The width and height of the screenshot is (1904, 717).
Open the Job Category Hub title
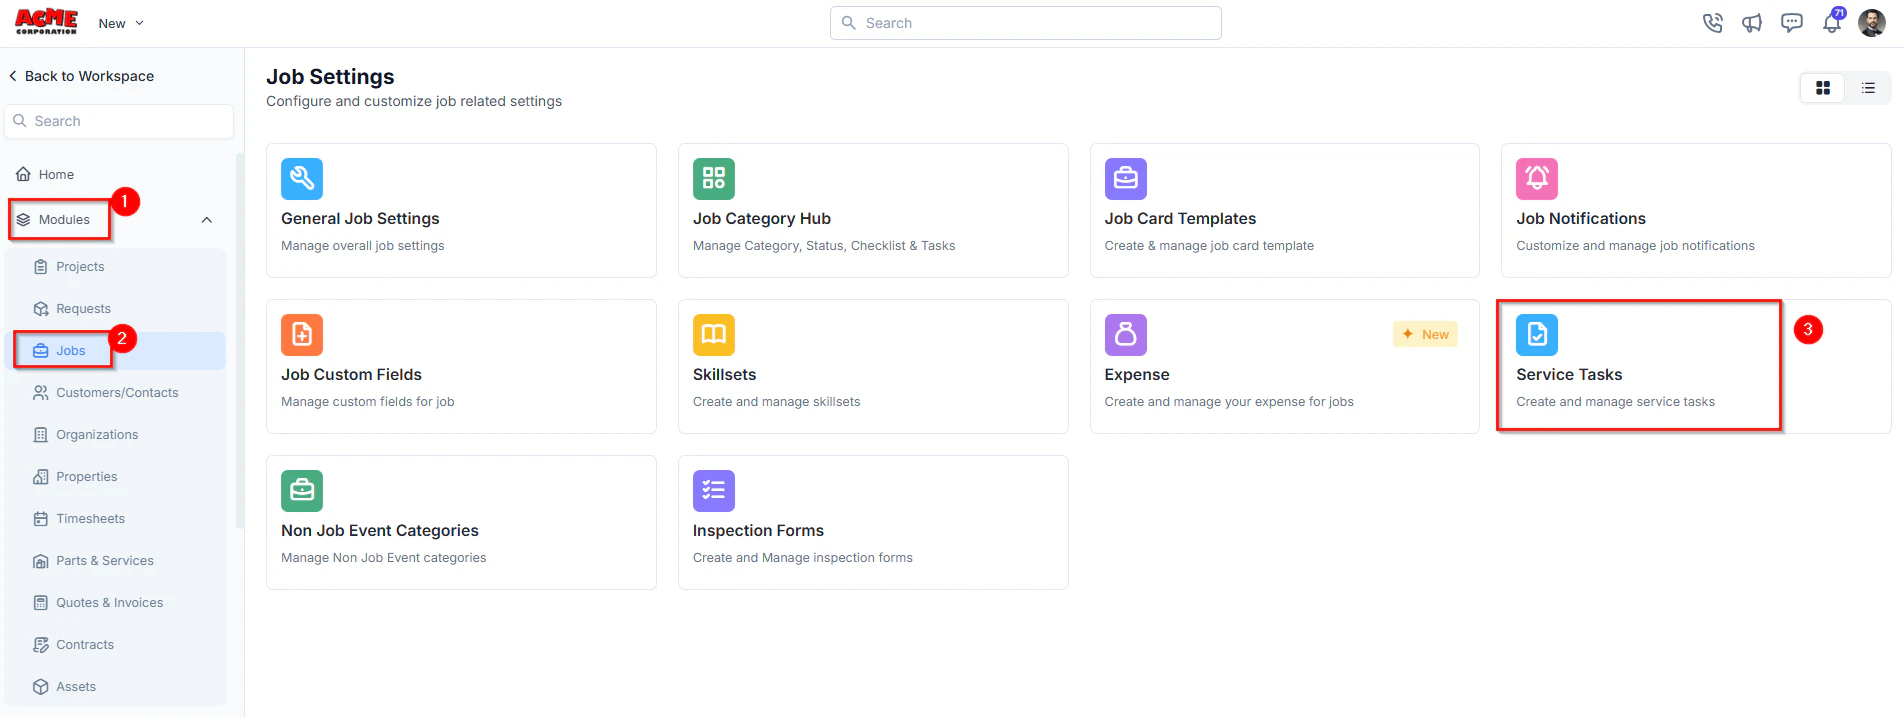coord(762,219)
